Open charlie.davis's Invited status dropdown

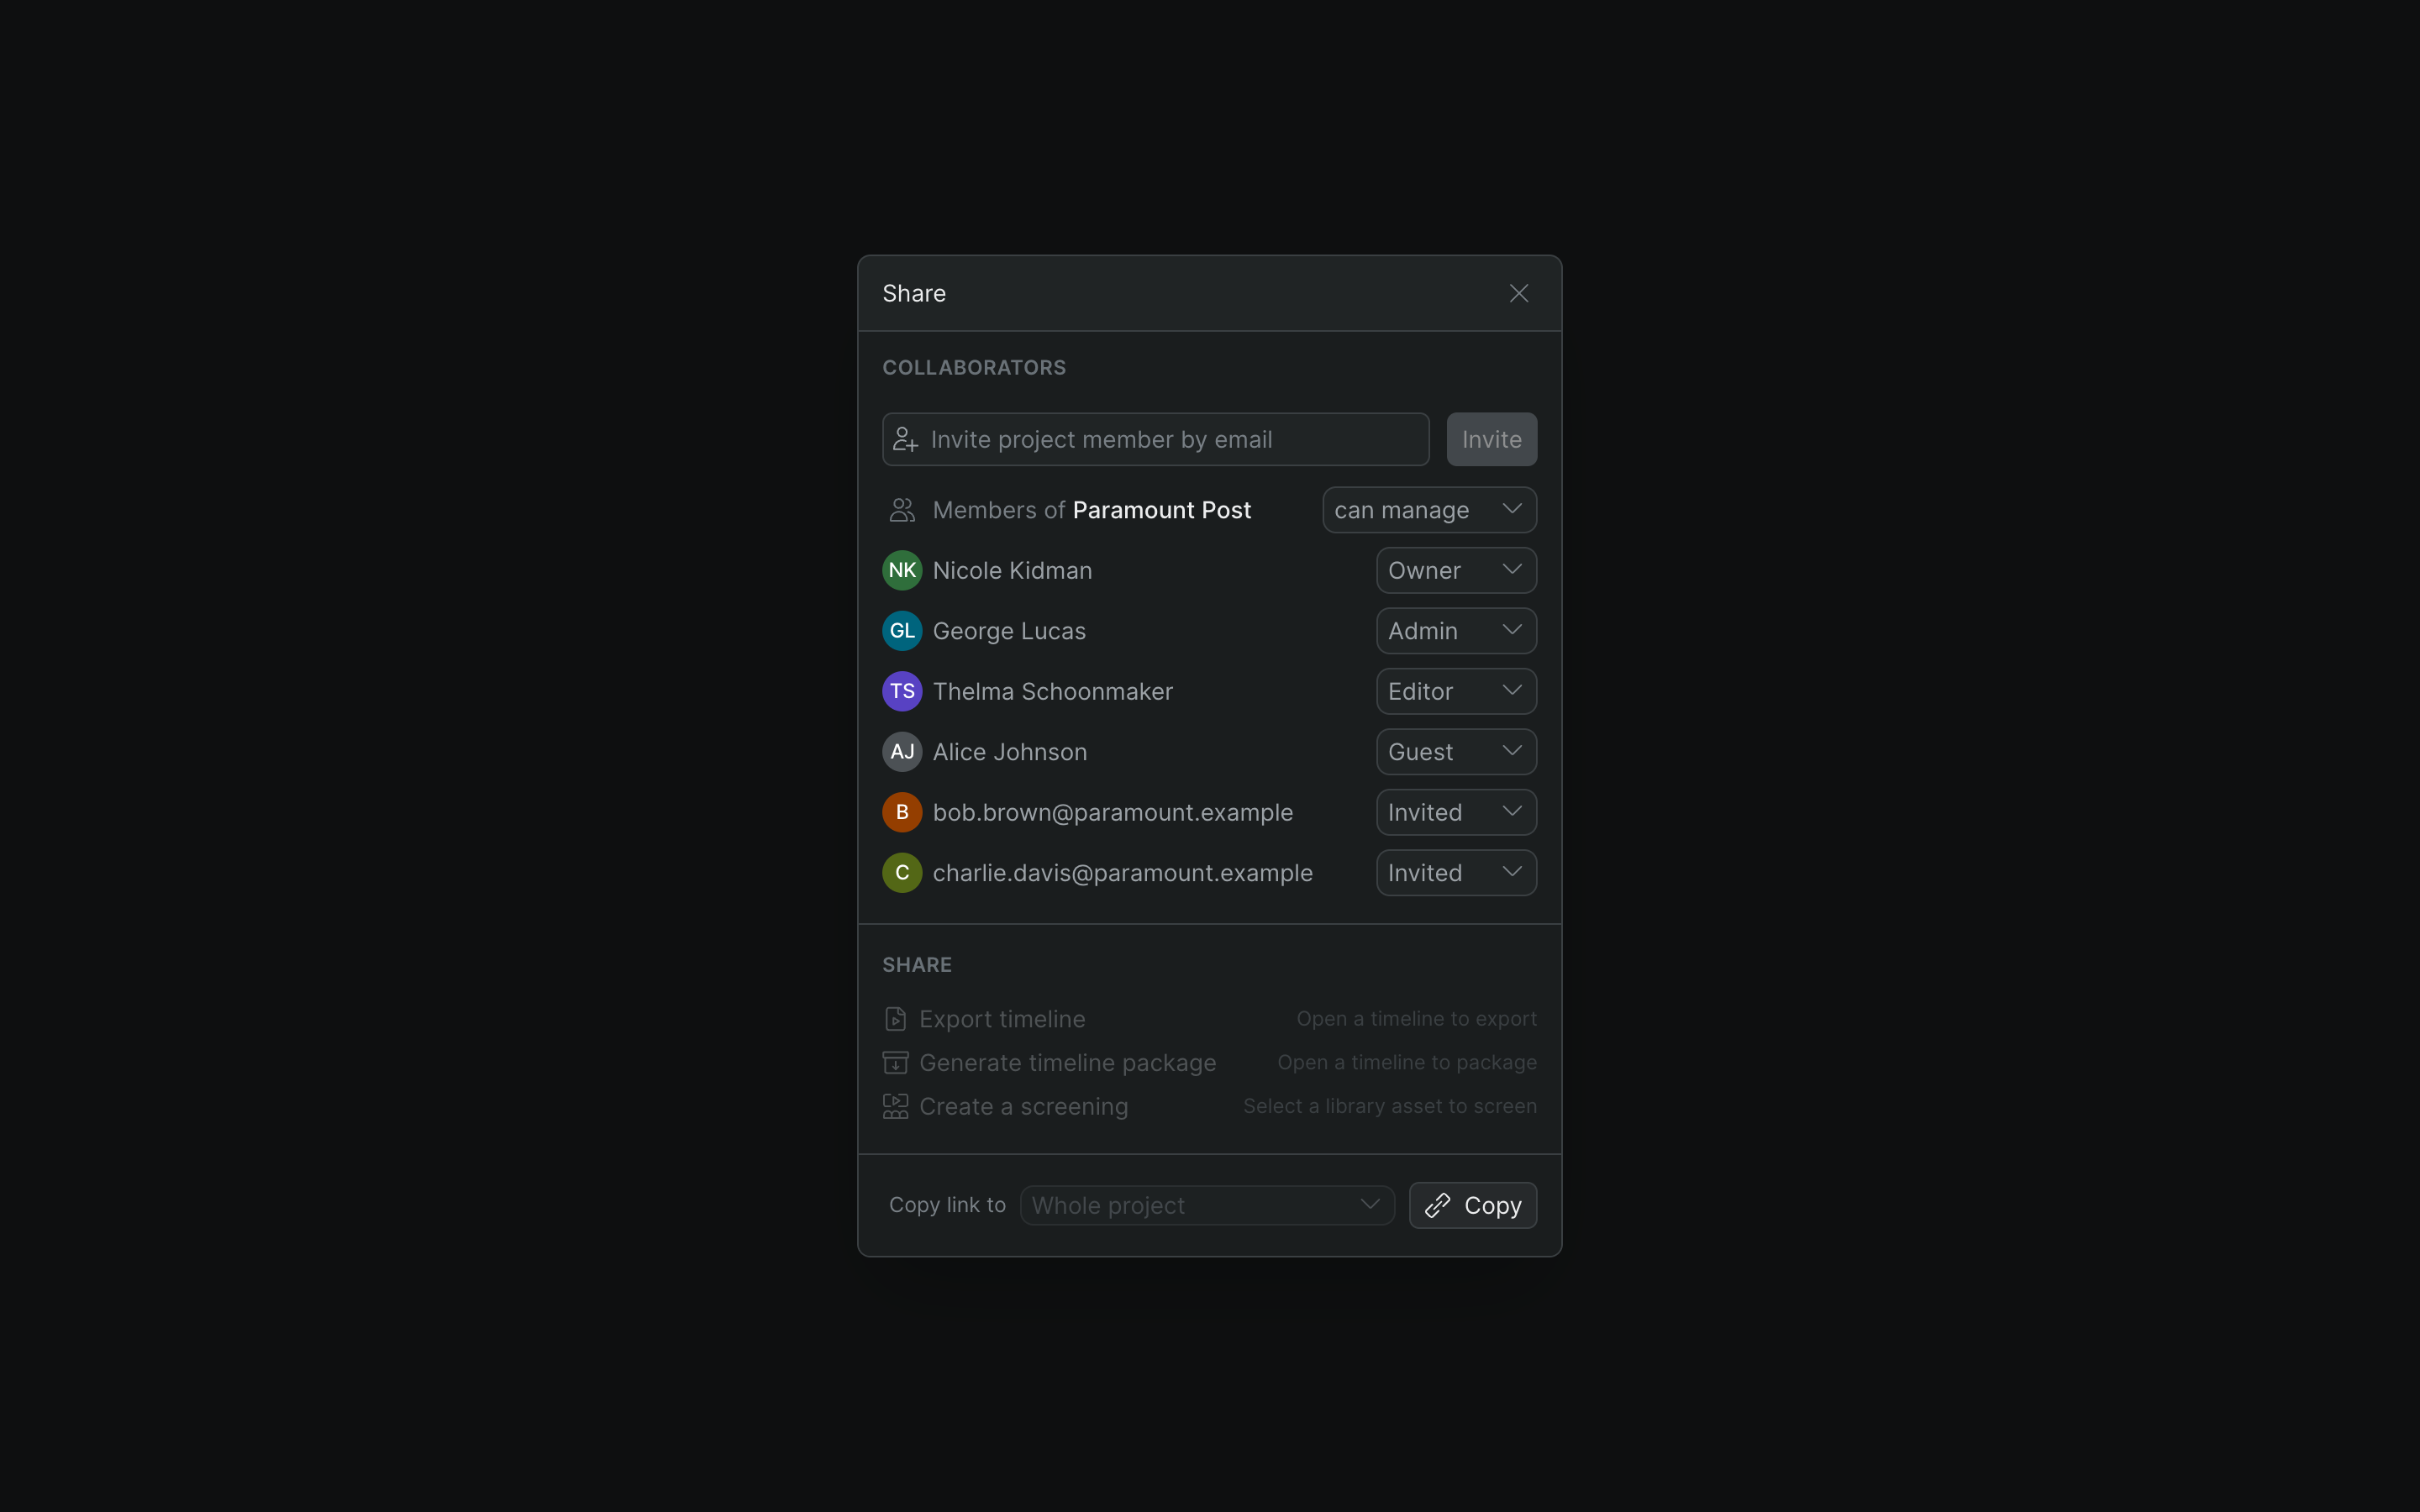pos(1456,873)
